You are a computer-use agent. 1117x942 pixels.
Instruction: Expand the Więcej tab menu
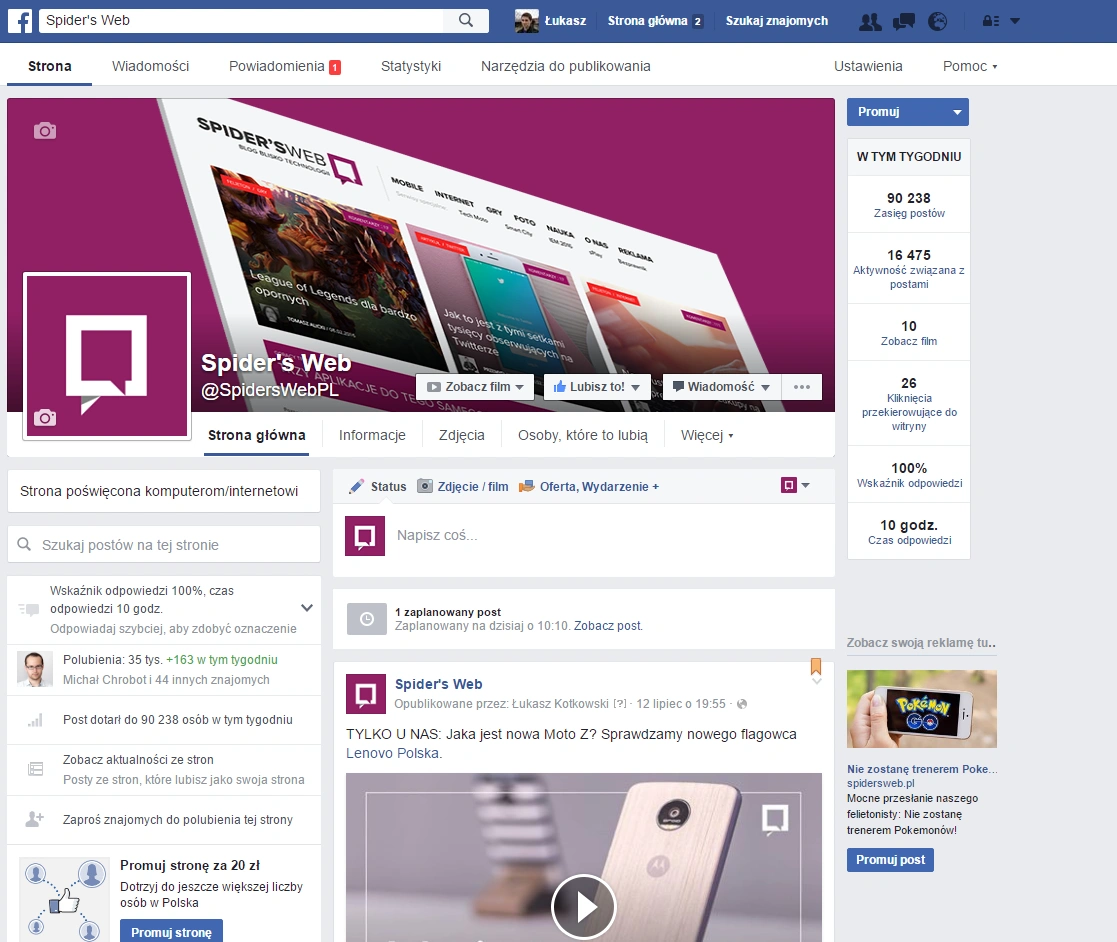point(707,435)
